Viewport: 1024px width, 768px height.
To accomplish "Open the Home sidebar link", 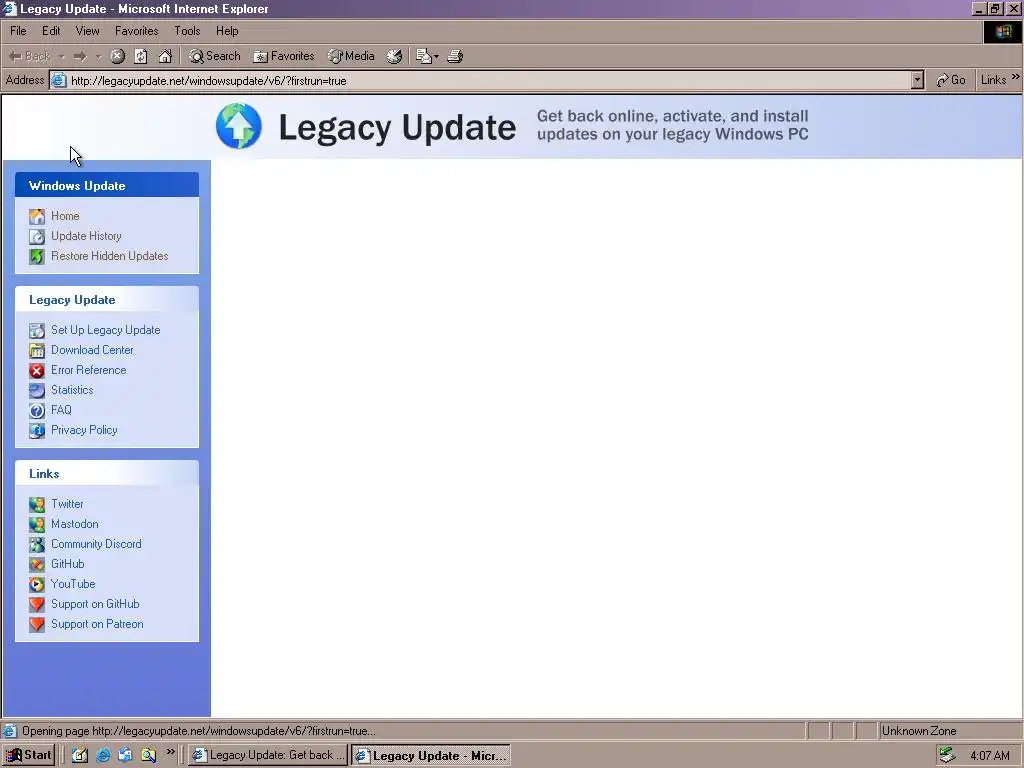I will click(65, 216).
